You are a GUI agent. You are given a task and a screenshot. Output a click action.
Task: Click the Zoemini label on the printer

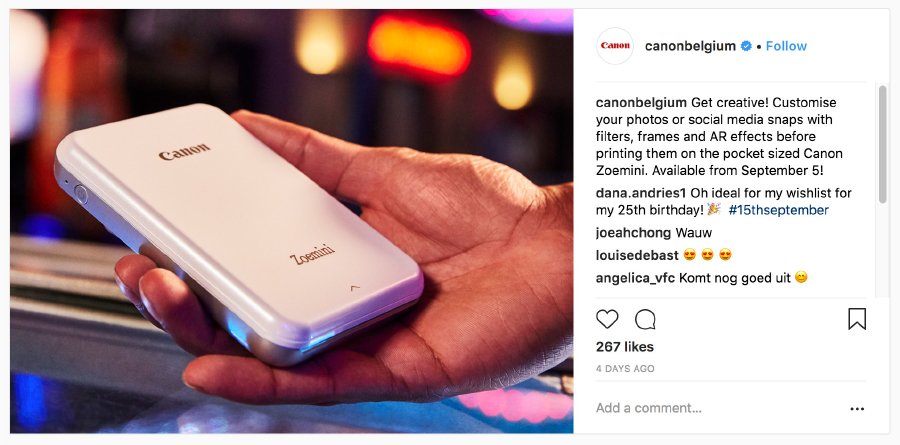coord(312,254)
